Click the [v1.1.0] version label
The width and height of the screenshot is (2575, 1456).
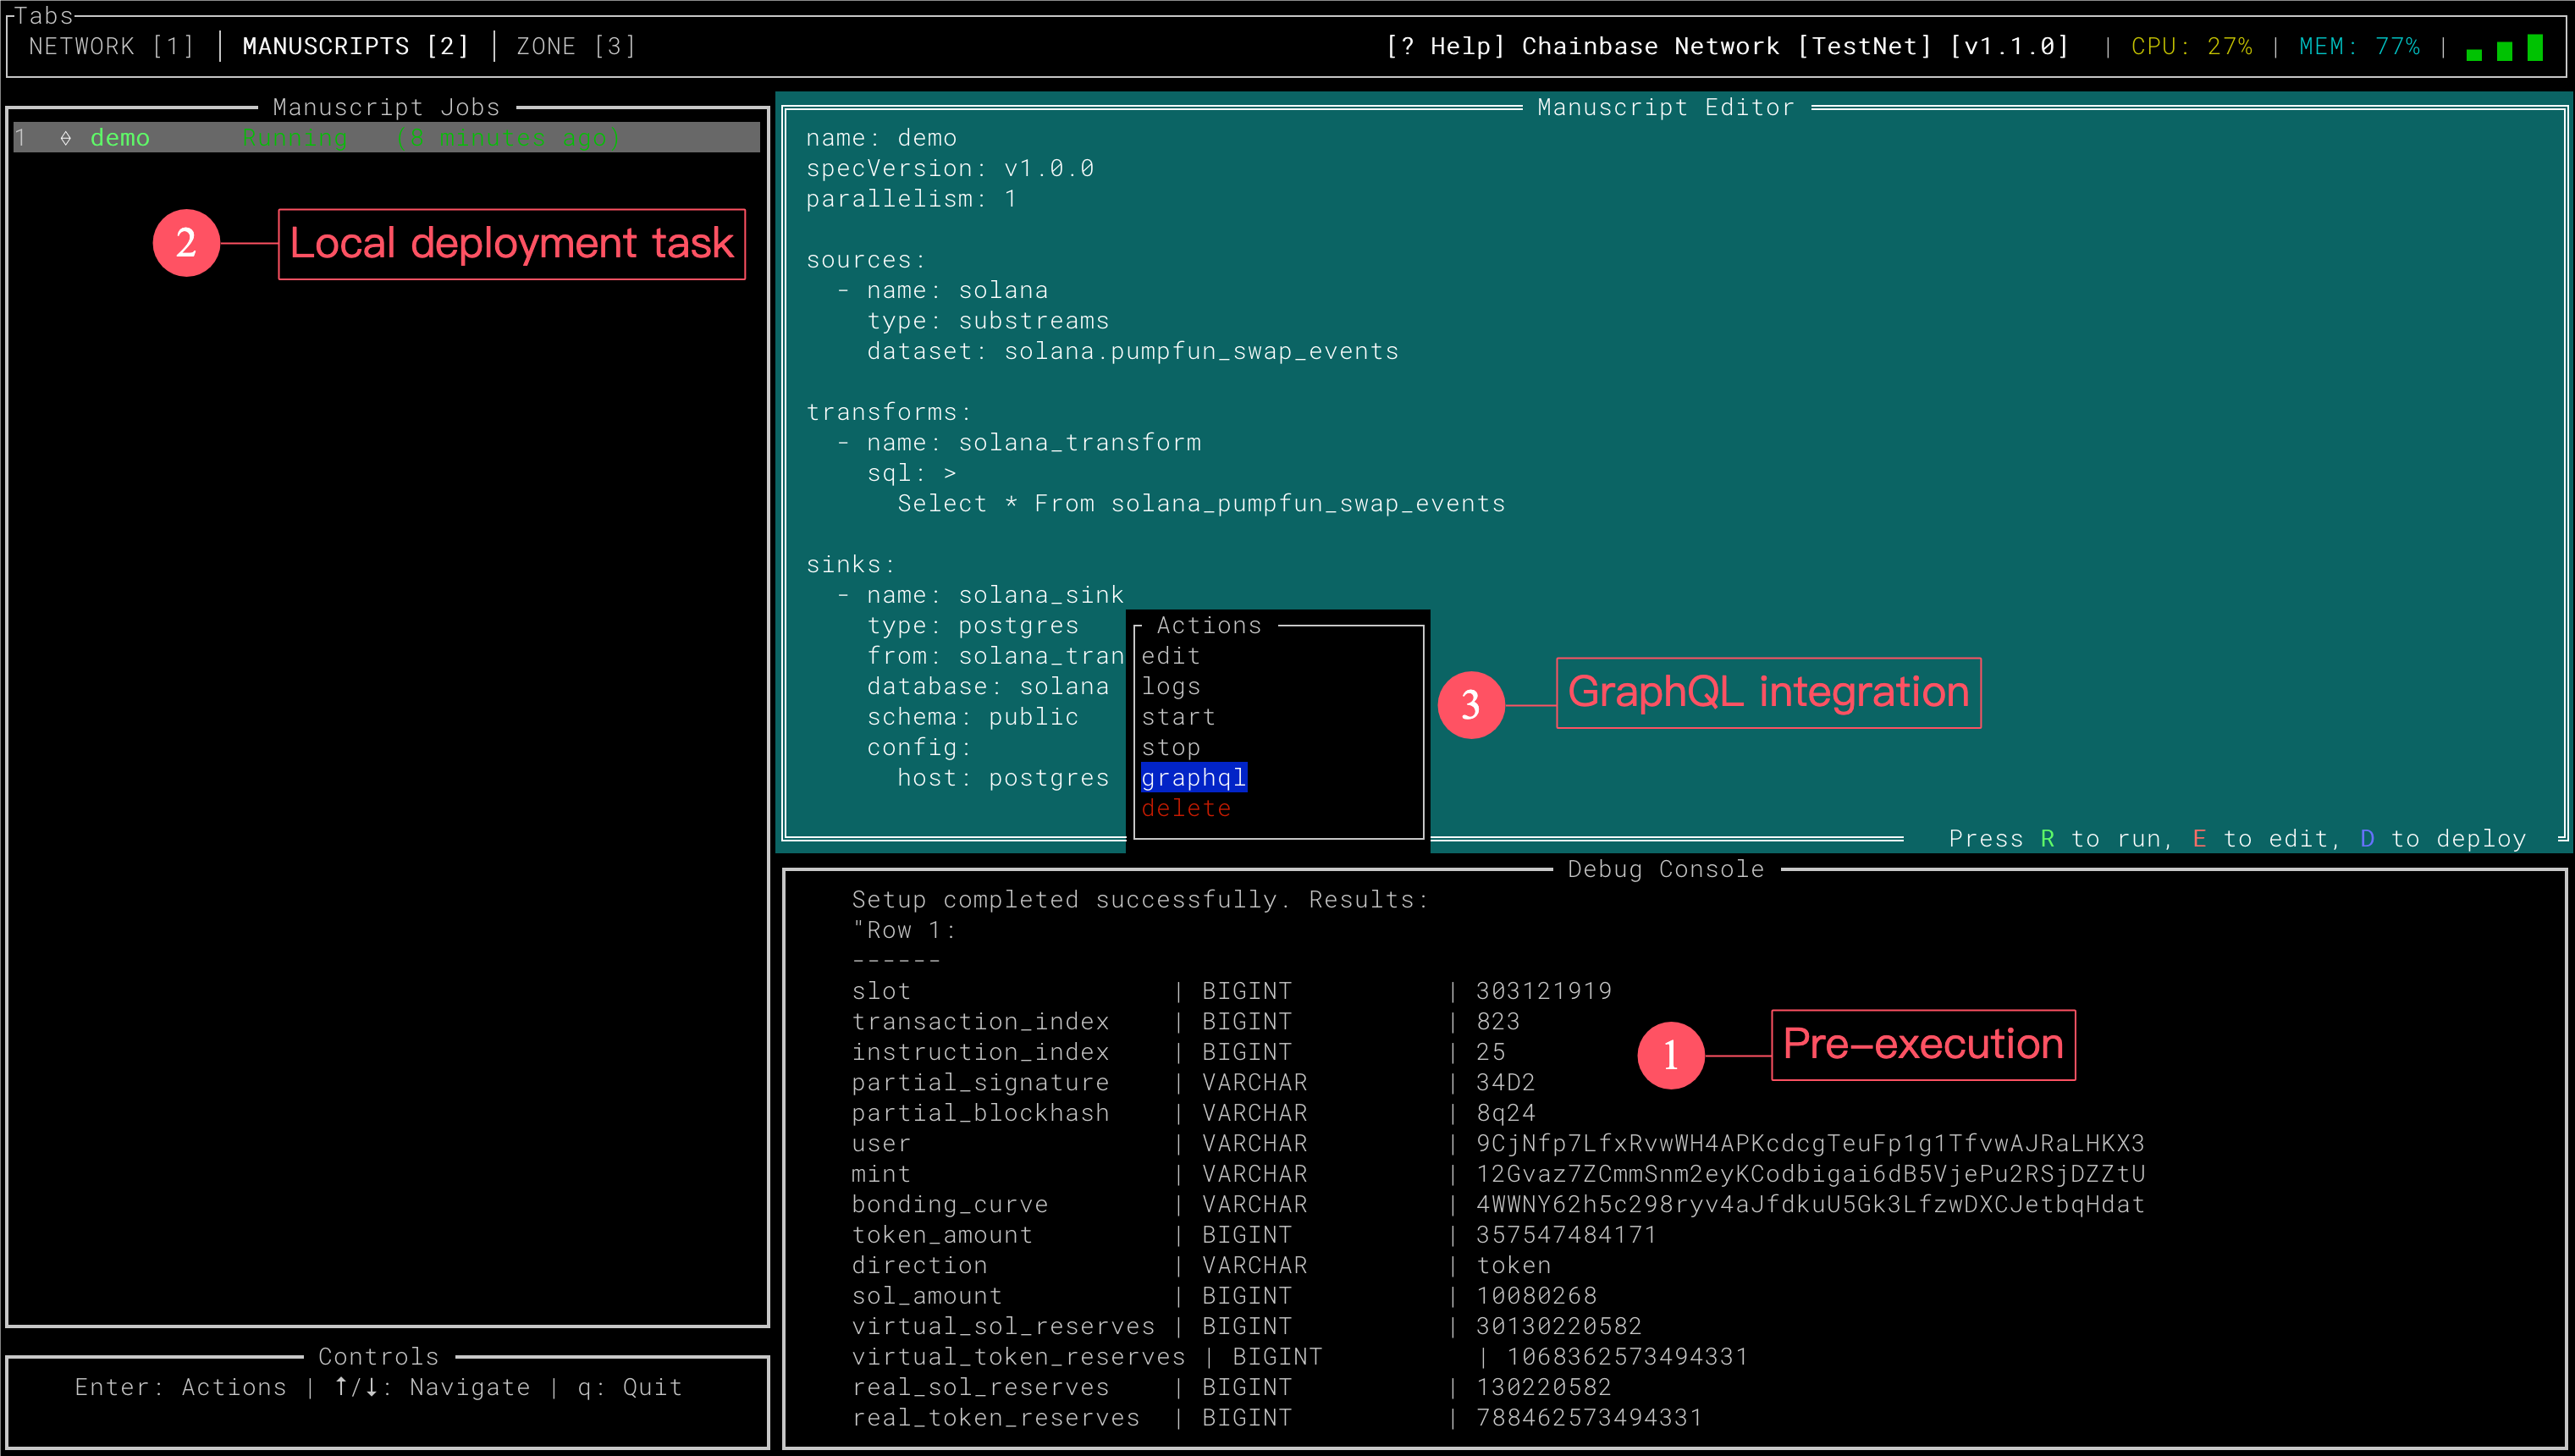(2008, 46)
